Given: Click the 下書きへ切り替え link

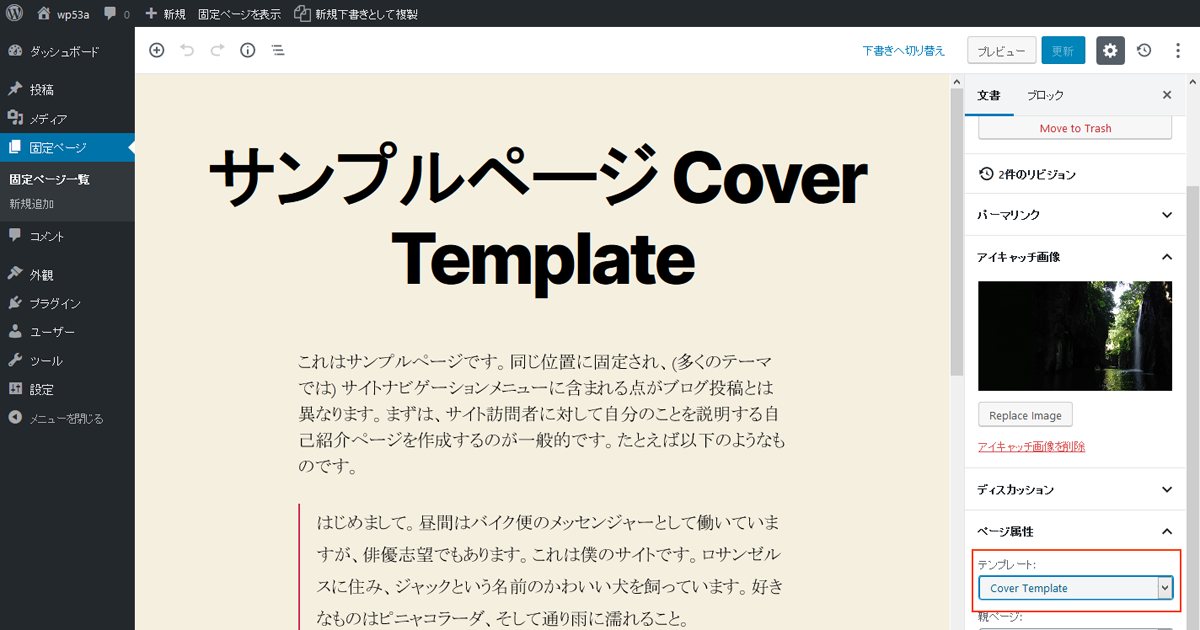Looking at the screenshot, I should 903,50.
